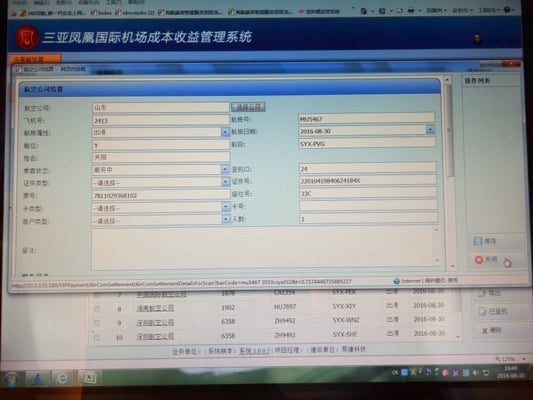Tick the checkbox for row 9
Image resolution: width=533 pixels, height=400 pixels.
[x=97, y=323]
